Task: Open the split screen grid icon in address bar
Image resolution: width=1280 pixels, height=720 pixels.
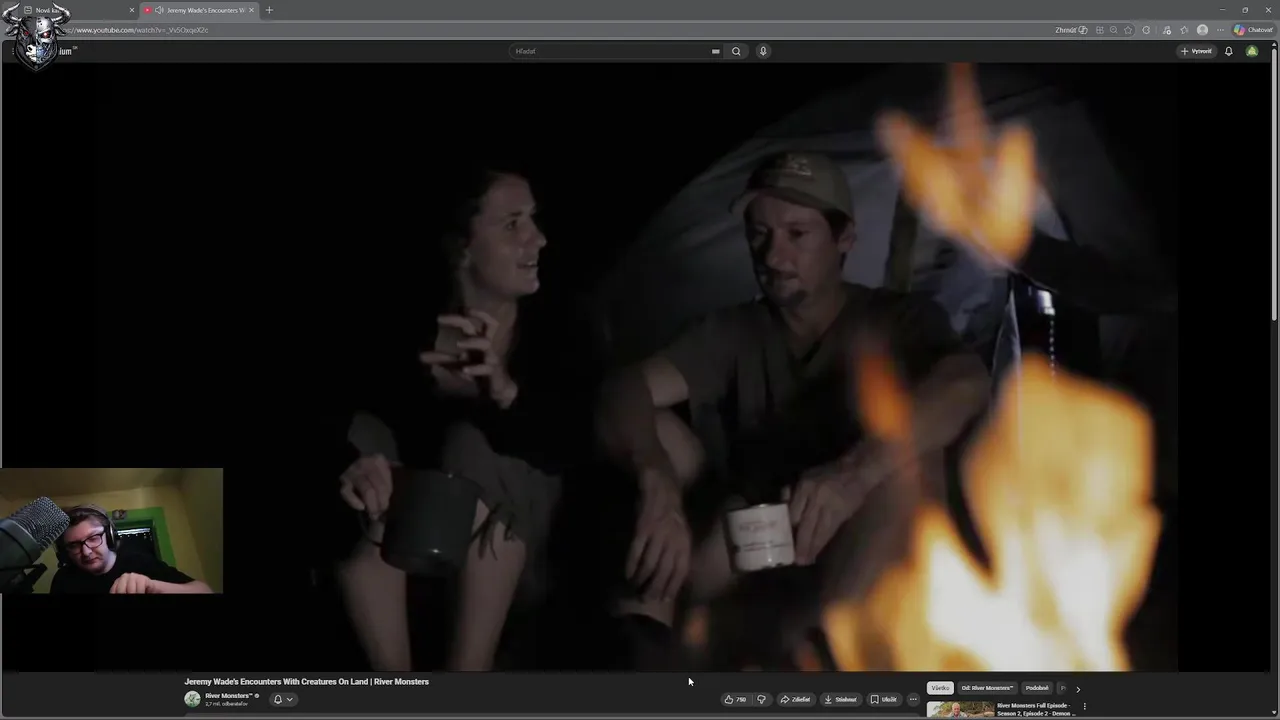Action: 1100,30
